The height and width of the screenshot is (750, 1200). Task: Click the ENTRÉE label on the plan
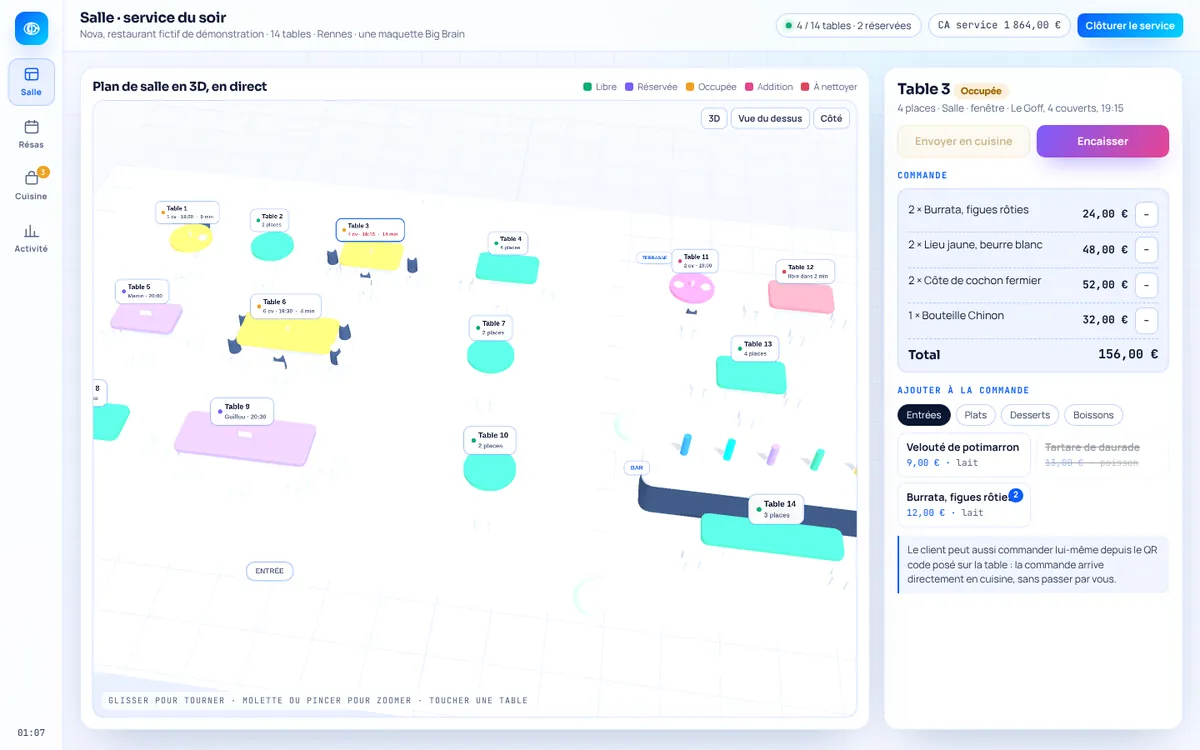[x=270, y=571]
